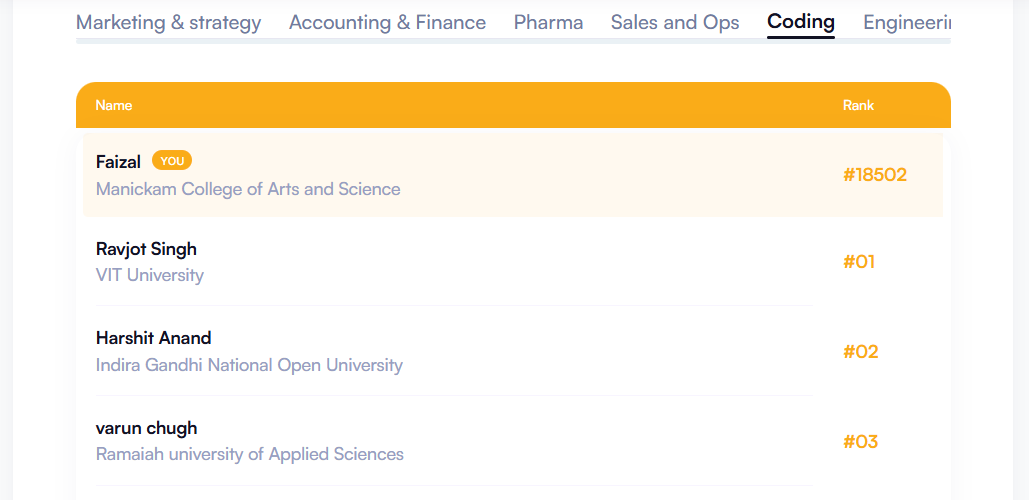Switch to the Marketing & strategy tab
This screenshot has width=1029, height=500.
coord(168,22)
